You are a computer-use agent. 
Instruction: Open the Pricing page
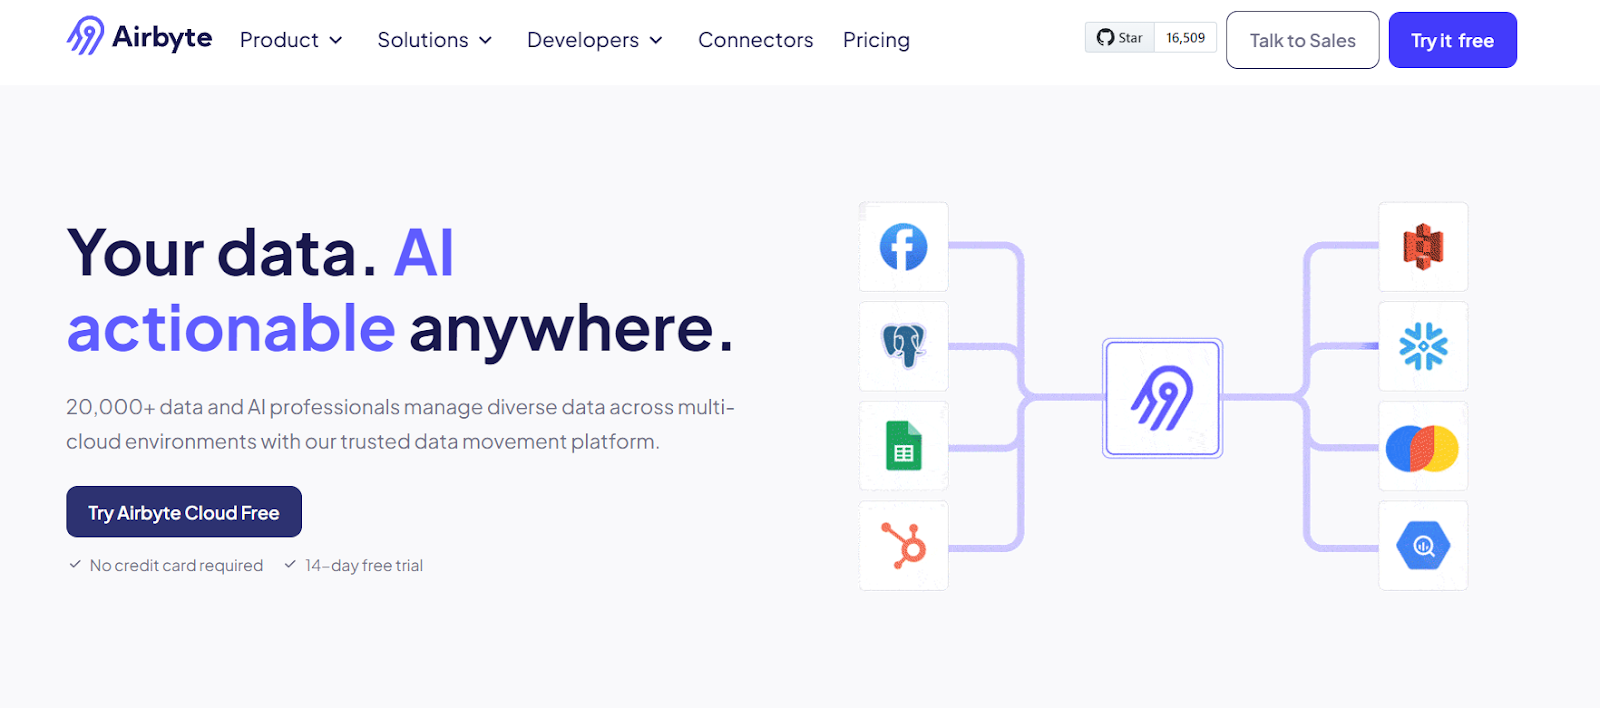(876, 40)
